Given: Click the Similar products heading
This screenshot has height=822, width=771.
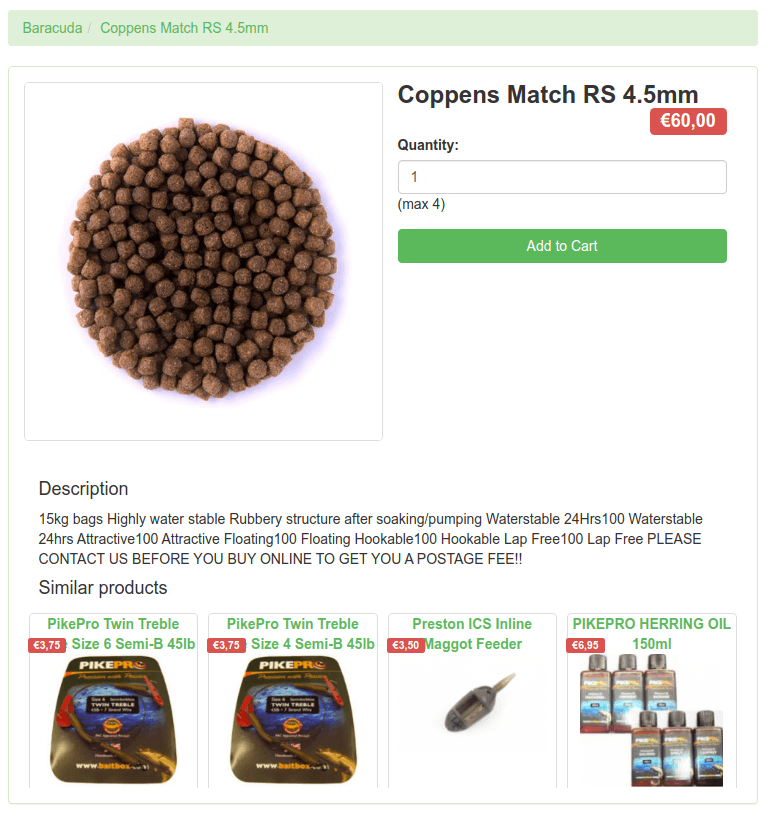Looking at the screenshot, I should pos(103,588).
